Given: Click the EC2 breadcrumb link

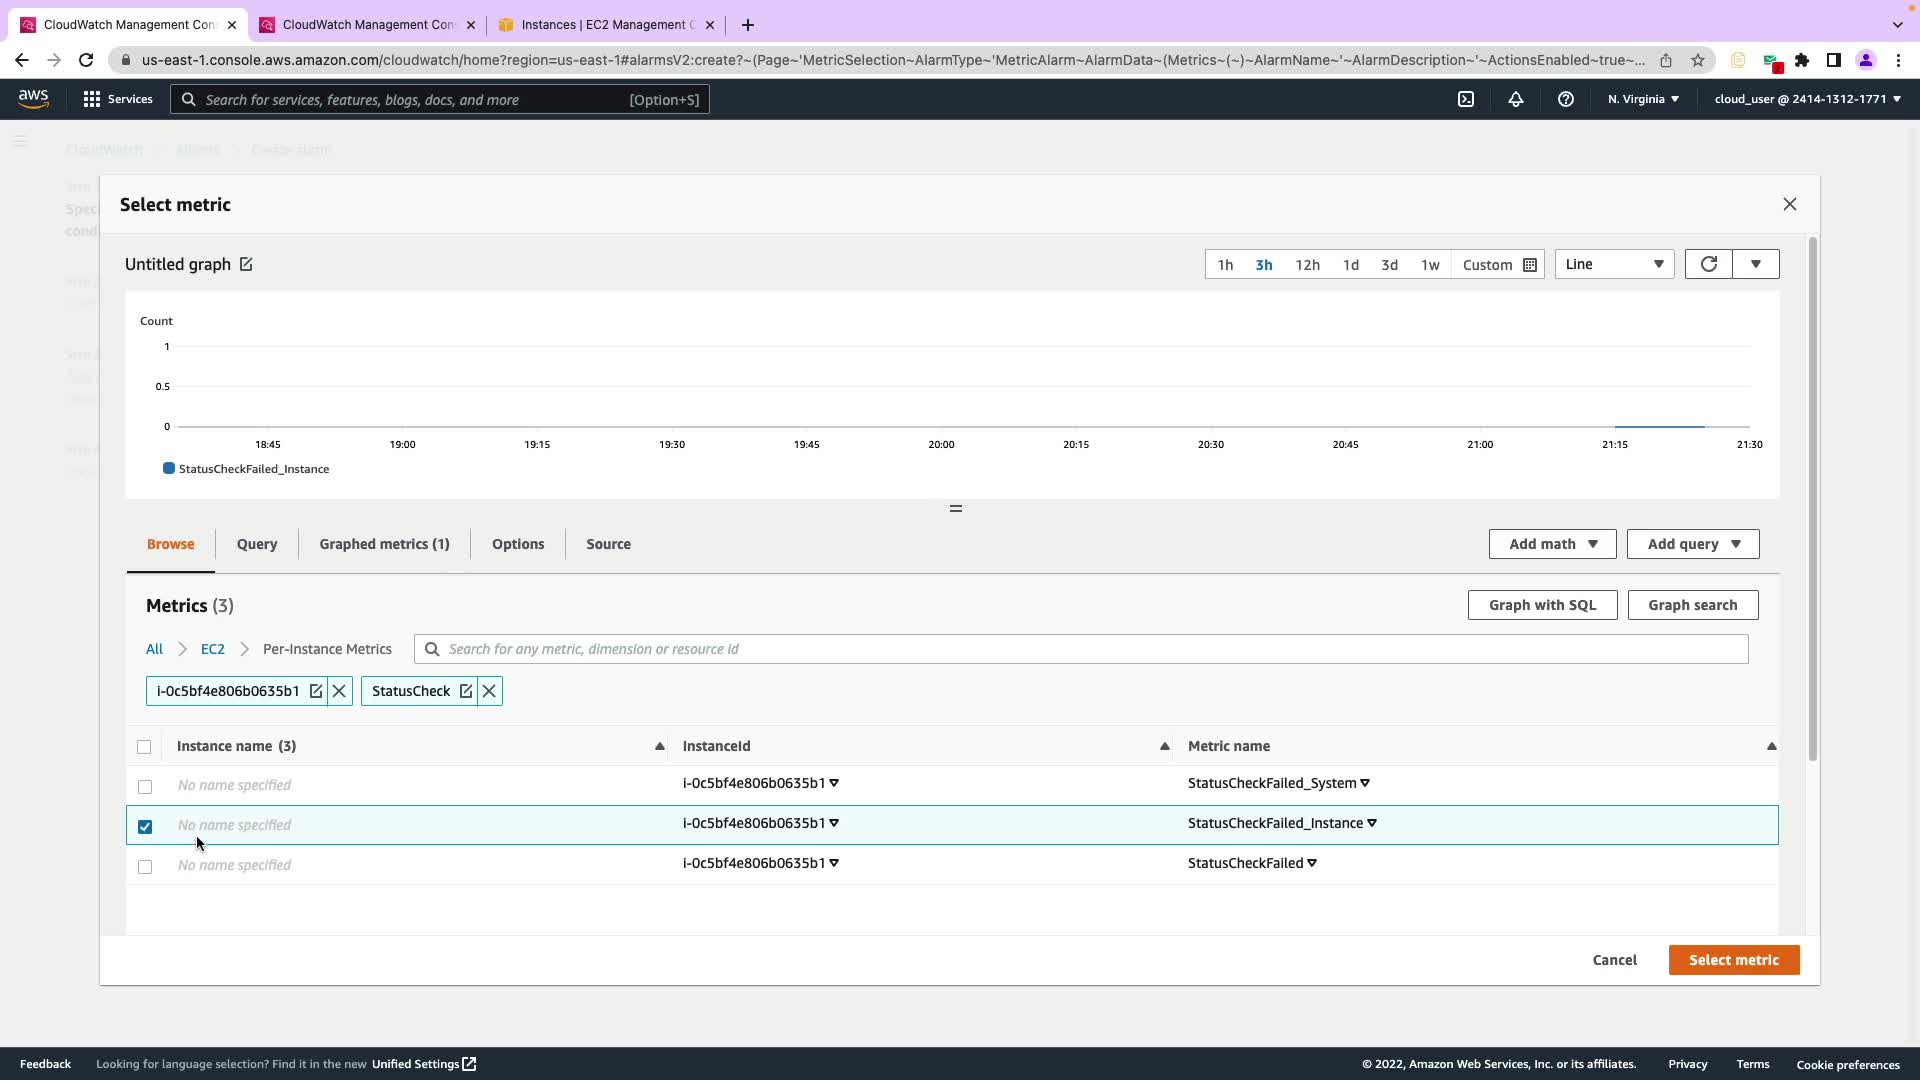Looking at the screenshot, I should pyautogui.click(x=212, y=649).
